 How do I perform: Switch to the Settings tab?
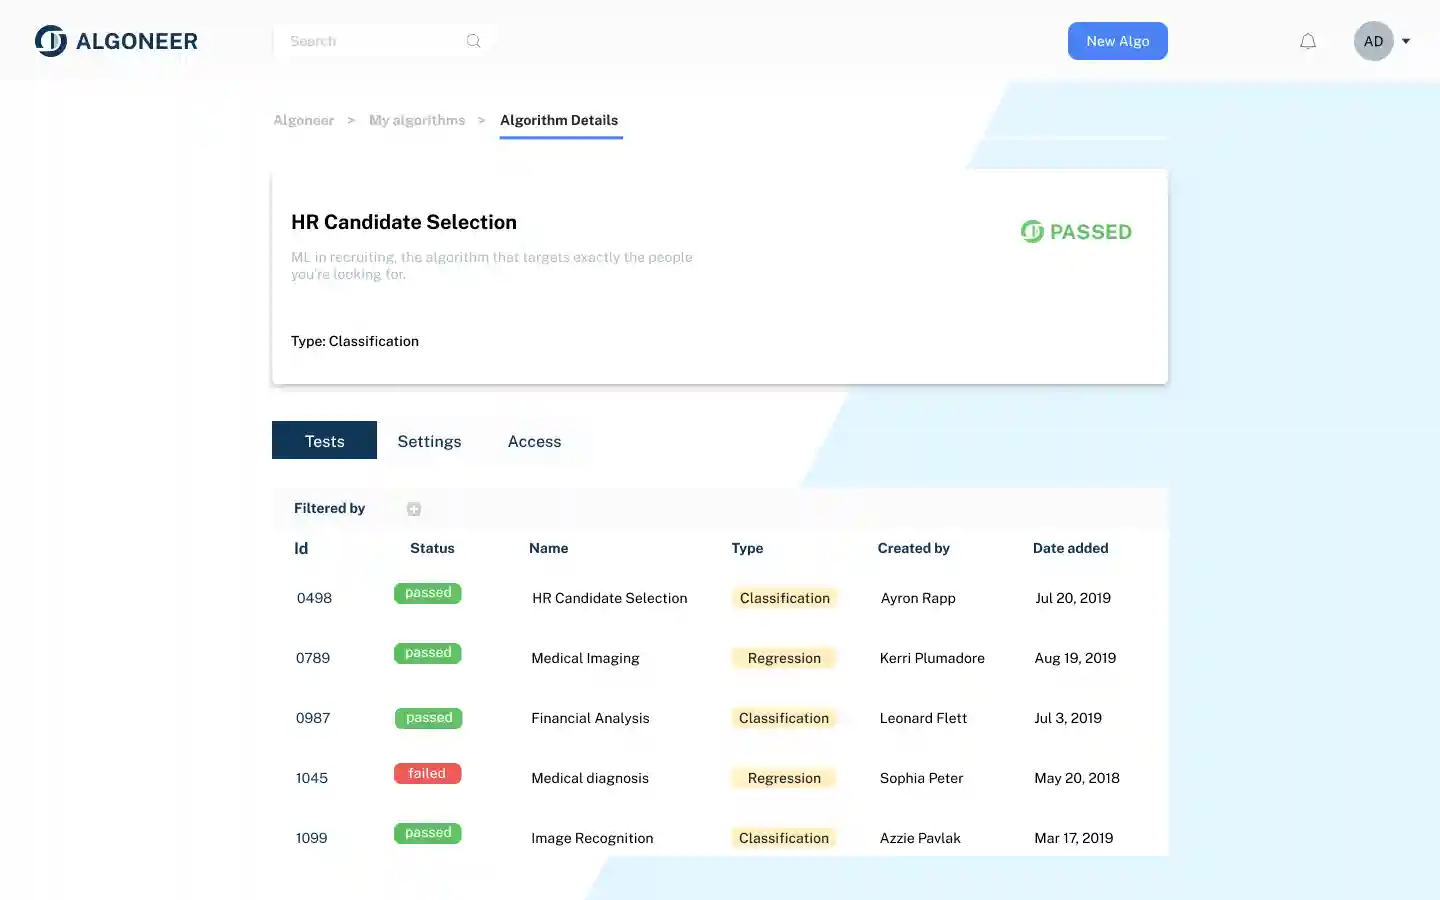tap(429, 441)
